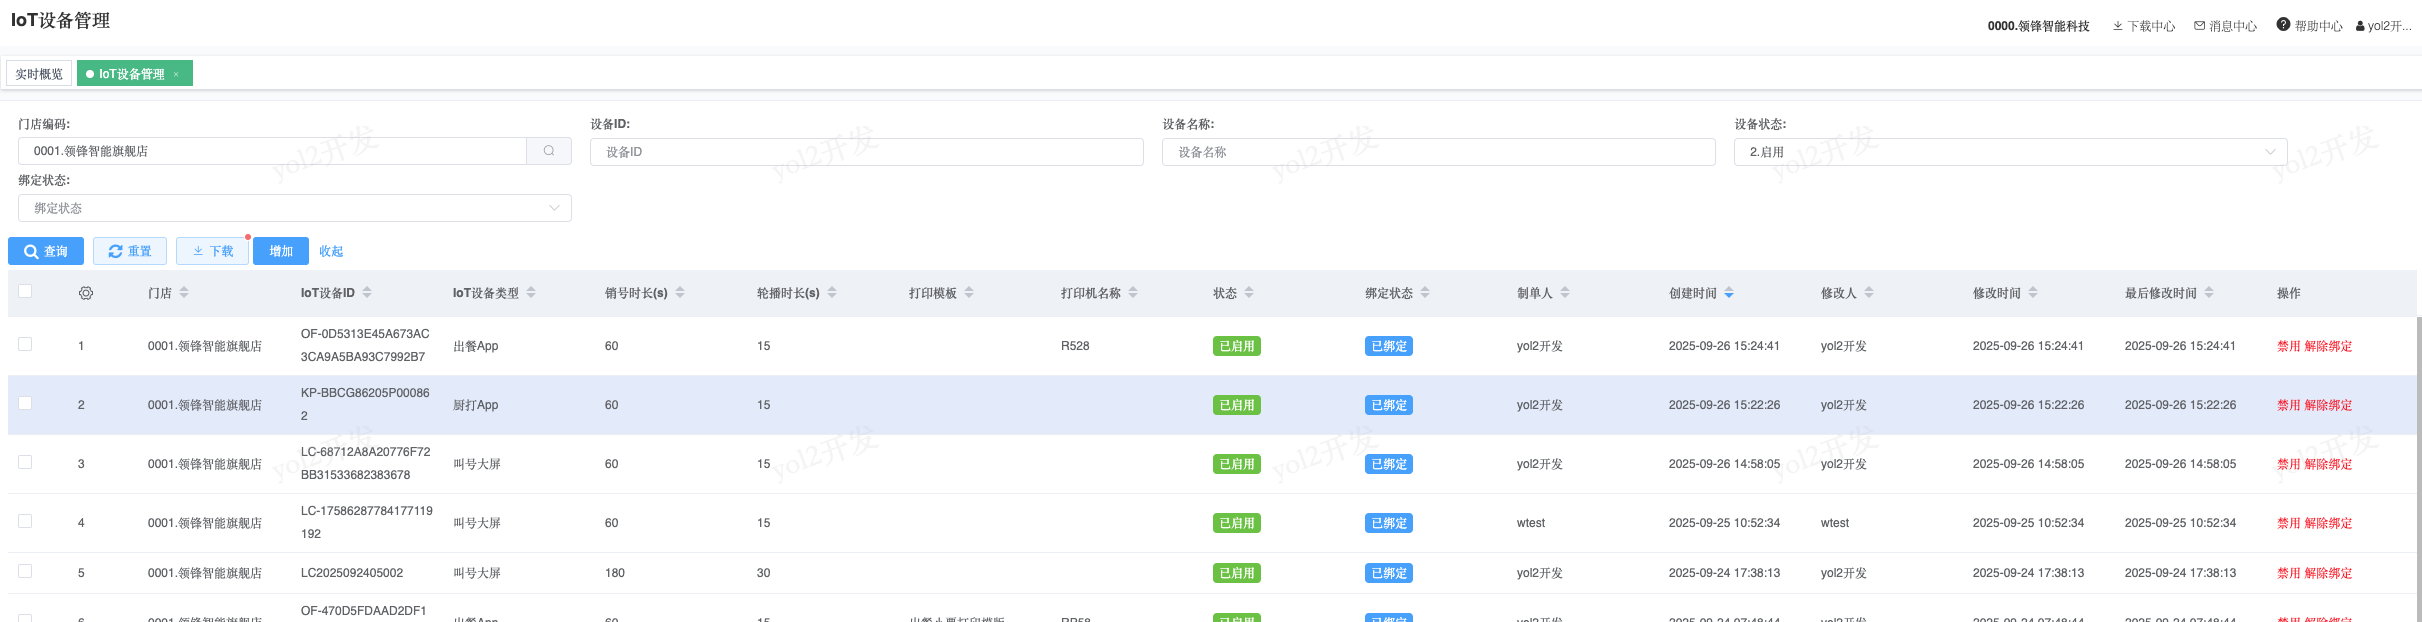
Task: Toggle the select-all checkbox in table header
Action: [25, 291]
